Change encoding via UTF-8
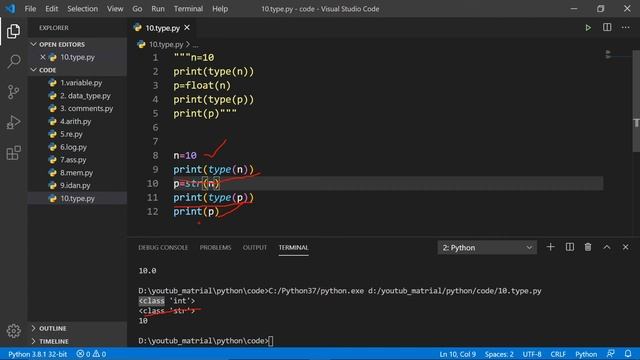This screenshot has height=360, width=640. coord(532,354)
